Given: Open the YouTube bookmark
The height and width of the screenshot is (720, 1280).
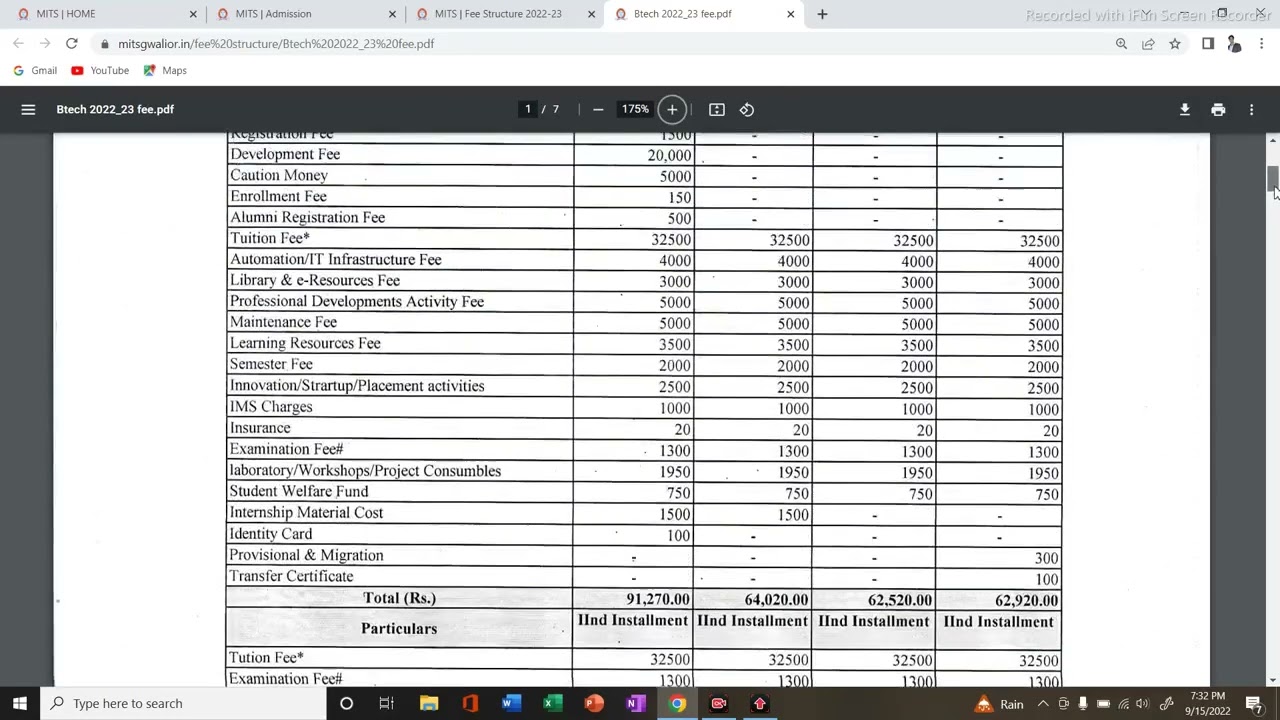Looking at the screenshot, I should pyautogui.click(x=100, y=70).
